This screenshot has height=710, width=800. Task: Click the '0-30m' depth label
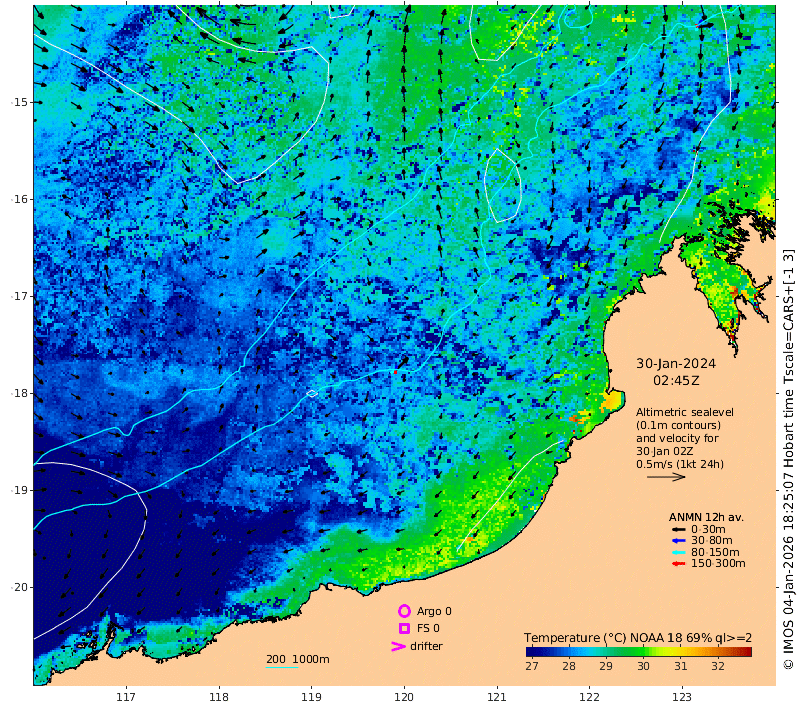click(708, 529)
